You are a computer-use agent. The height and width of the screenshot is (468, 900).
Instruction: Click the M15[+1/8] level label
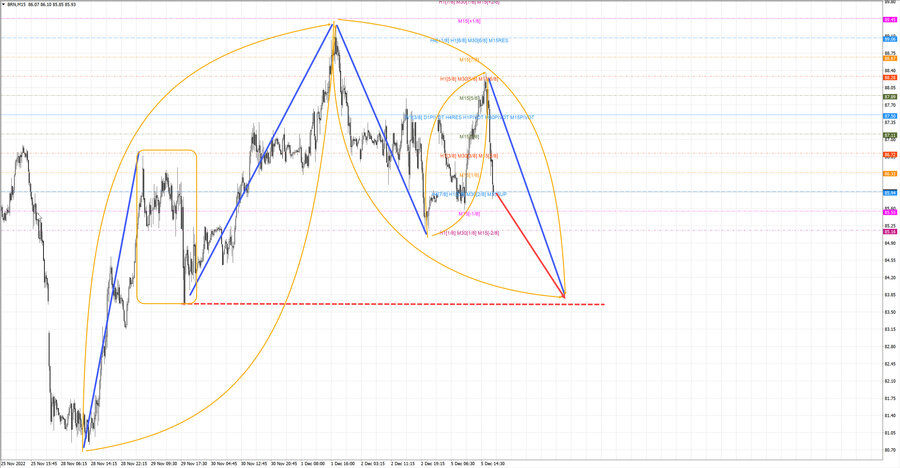pyautogui.click(x=470, y=21)
